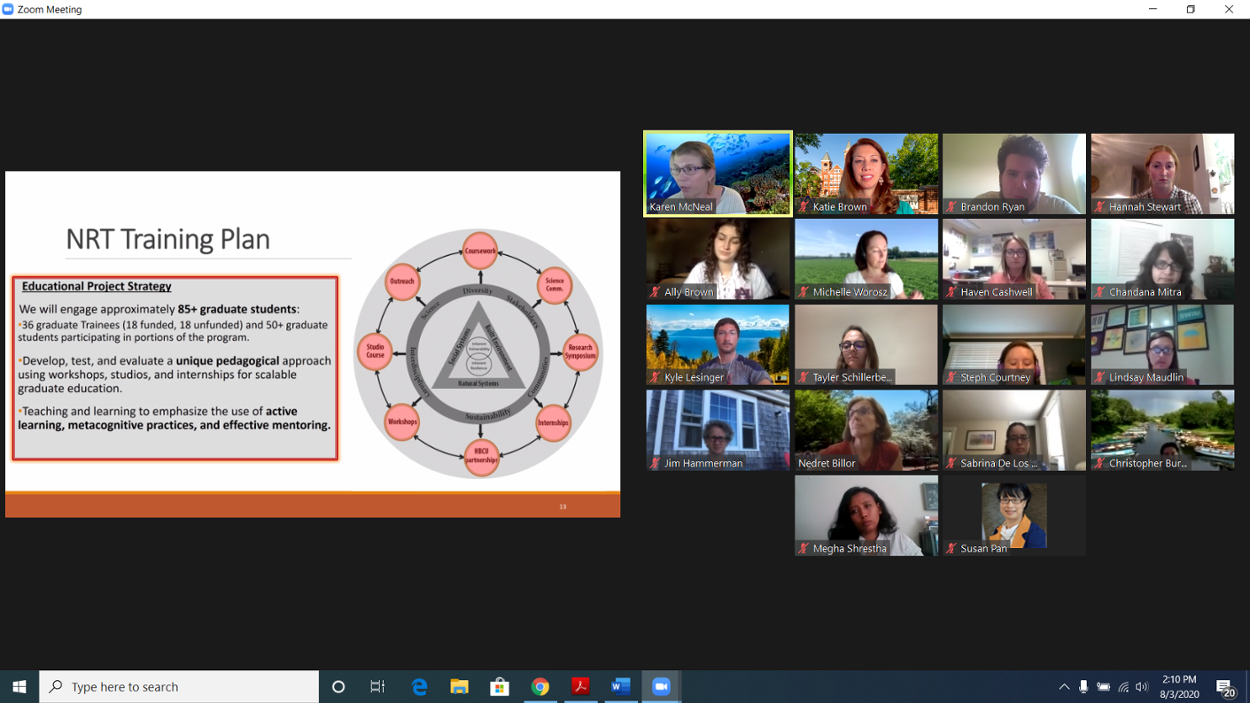Open Microsoft Edge from the taskbar
The image size is (1250, 703).
(419, 687)
